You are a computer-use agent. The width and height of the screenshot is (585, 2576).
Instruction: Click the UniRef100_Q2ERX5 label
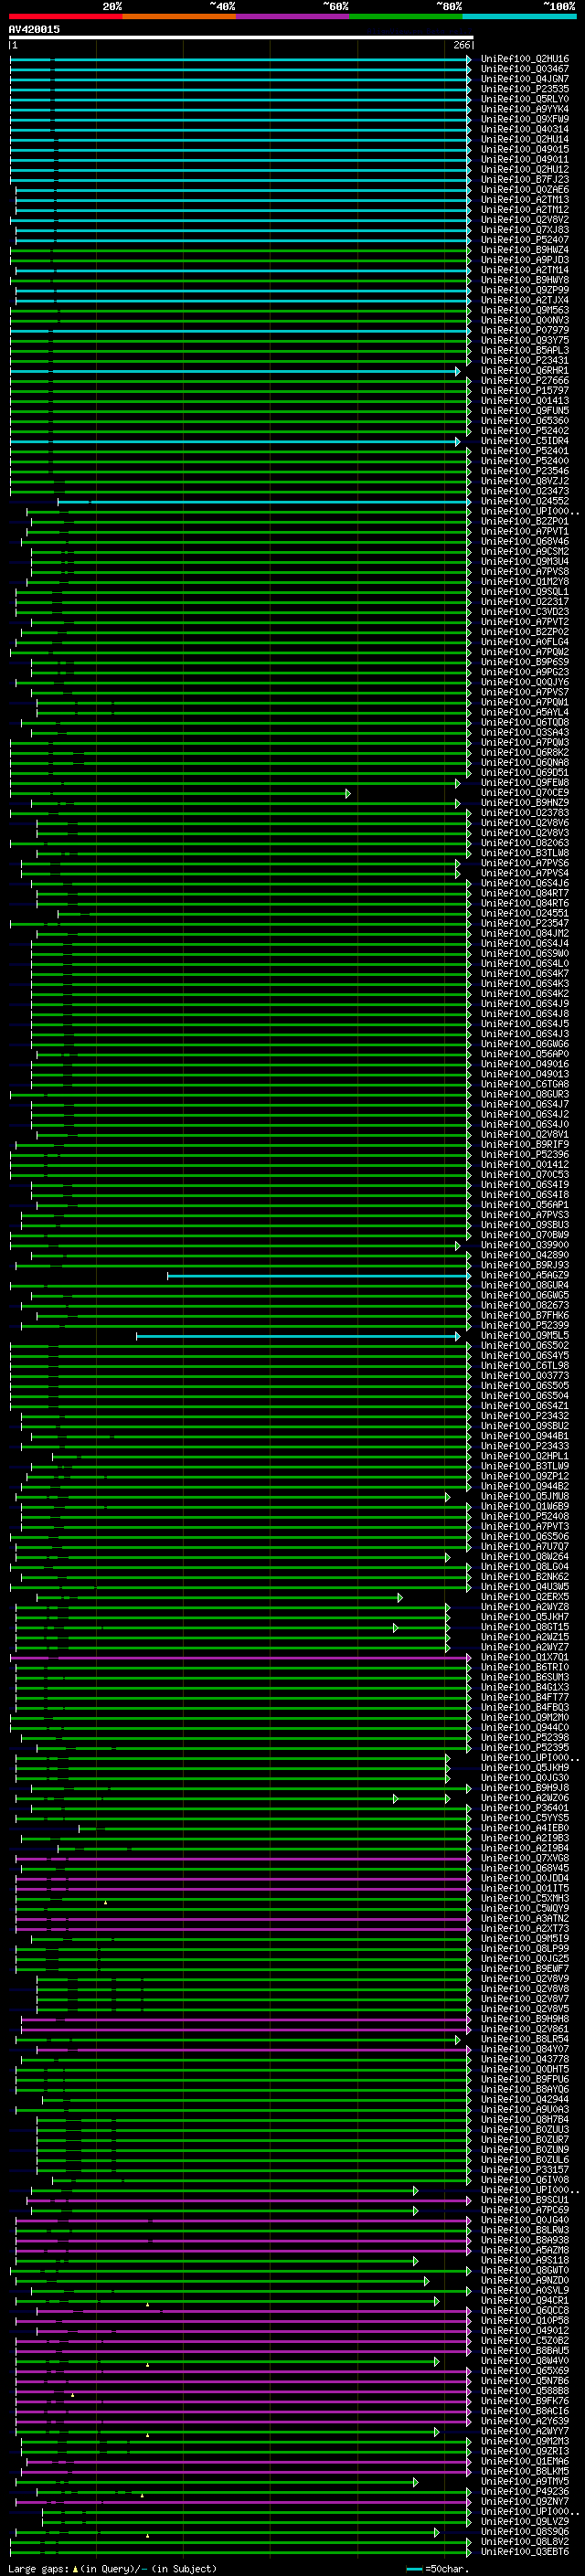coord(525,1597)
